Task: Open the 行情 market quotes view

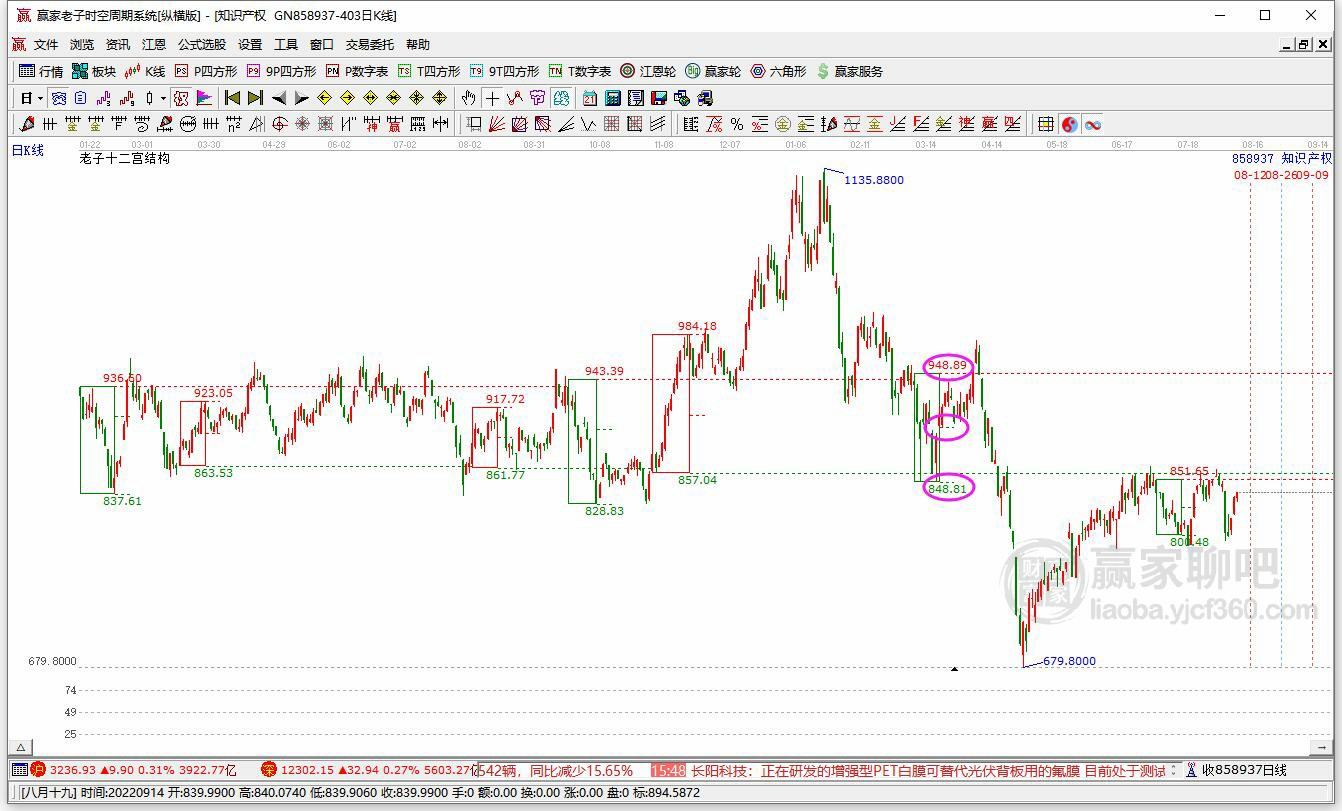Action: point(41,71)
